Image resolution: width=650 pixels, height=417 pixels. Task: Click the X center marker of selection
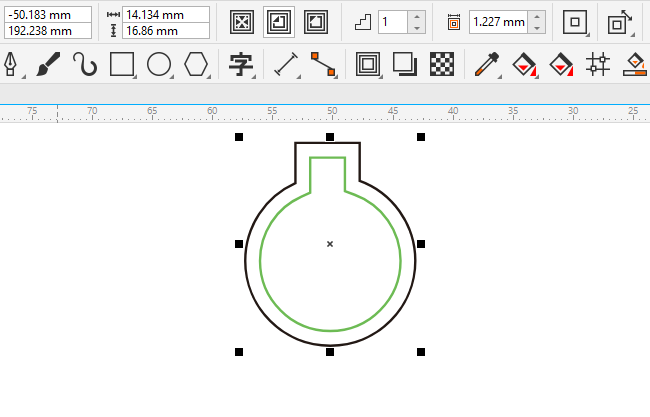click(330, 244)
